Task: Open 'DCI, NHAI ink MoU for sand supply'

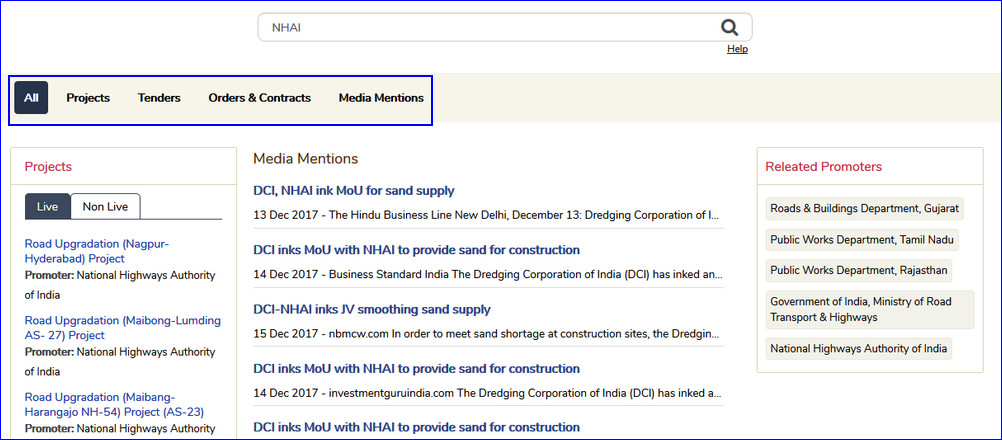Action: (x=354, y=191)
